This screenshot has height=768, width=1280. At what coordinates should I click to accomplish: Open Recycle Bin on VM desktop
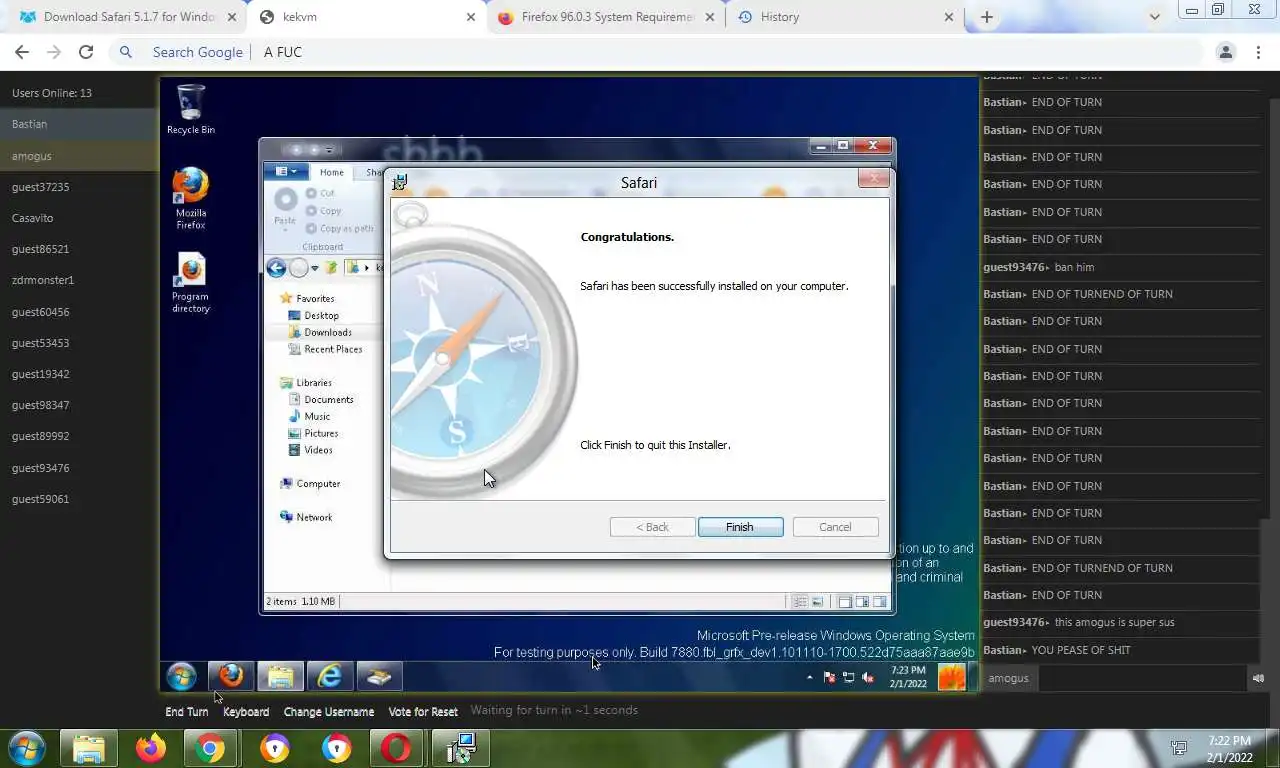tap(190, 109)
